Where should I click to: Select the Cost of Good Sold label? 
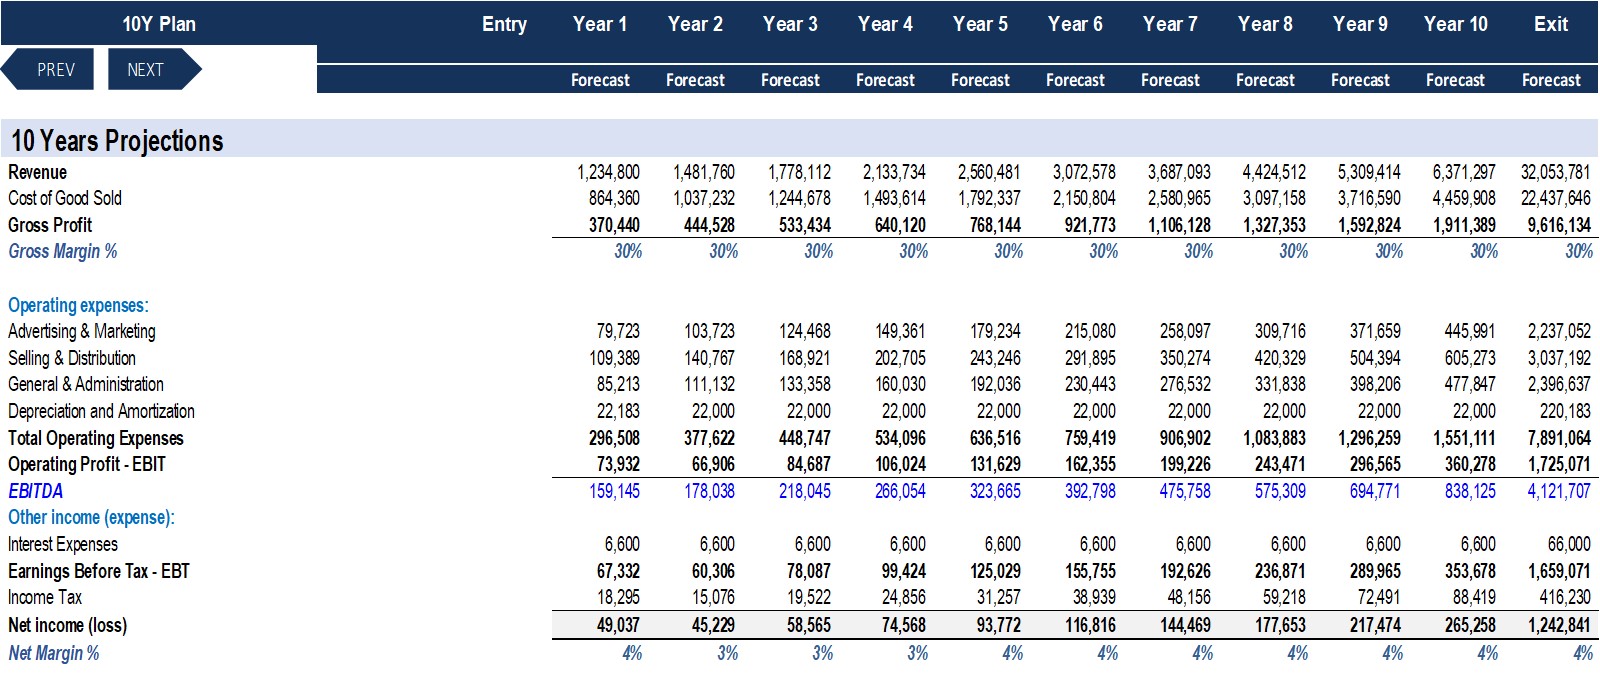pos(65,198)
